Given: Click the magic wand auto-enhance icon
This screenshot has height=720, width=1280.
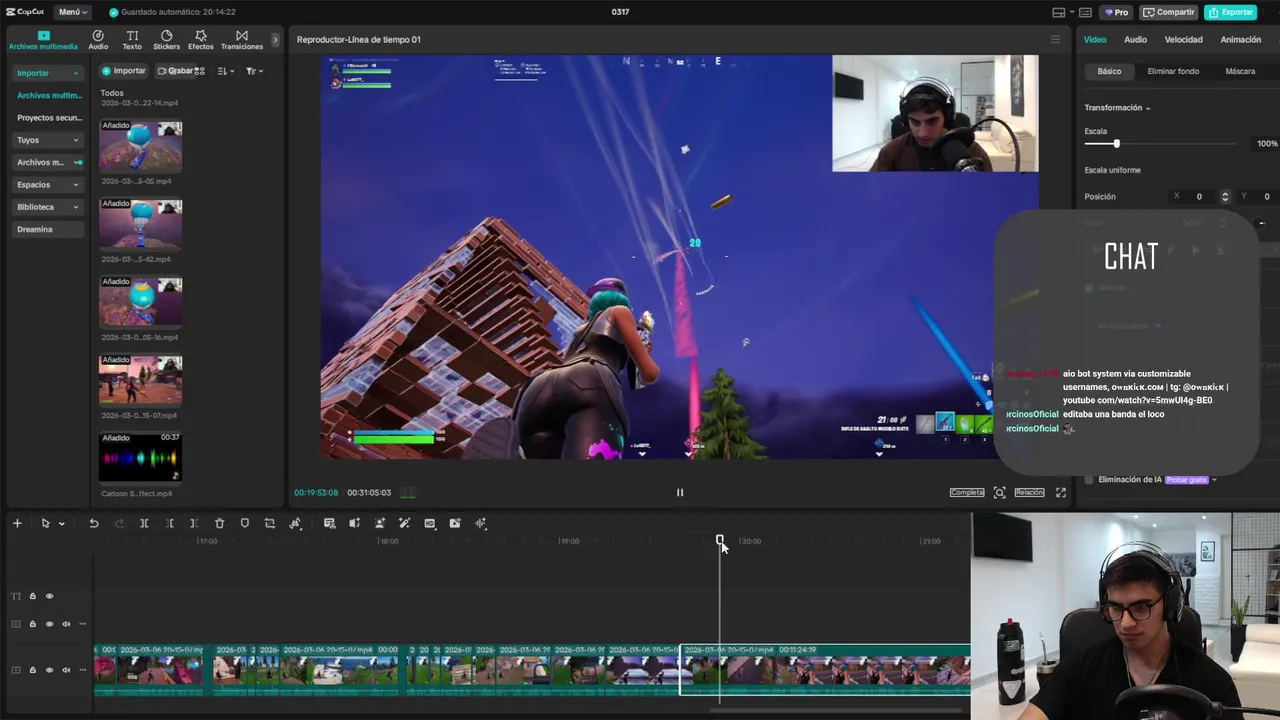Looking at the screenshot, I should pos(404,523).
